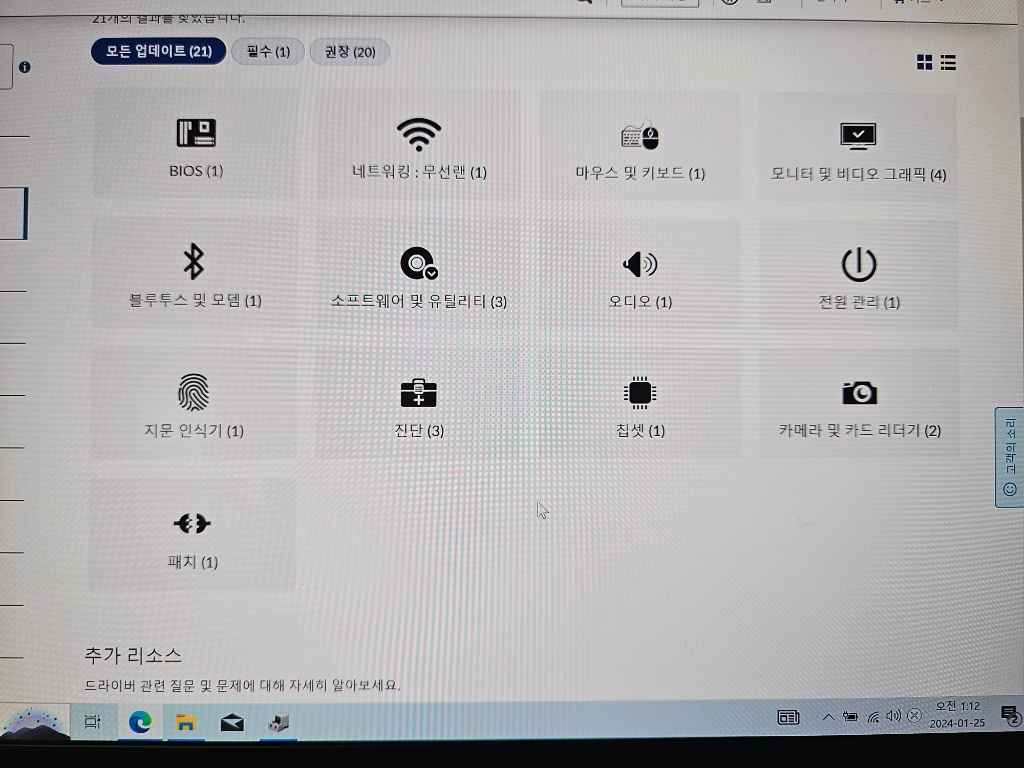Select the 칩셋 driver category
The height and width of the screenshot is (768, 1024).
(x=640, y=405)
